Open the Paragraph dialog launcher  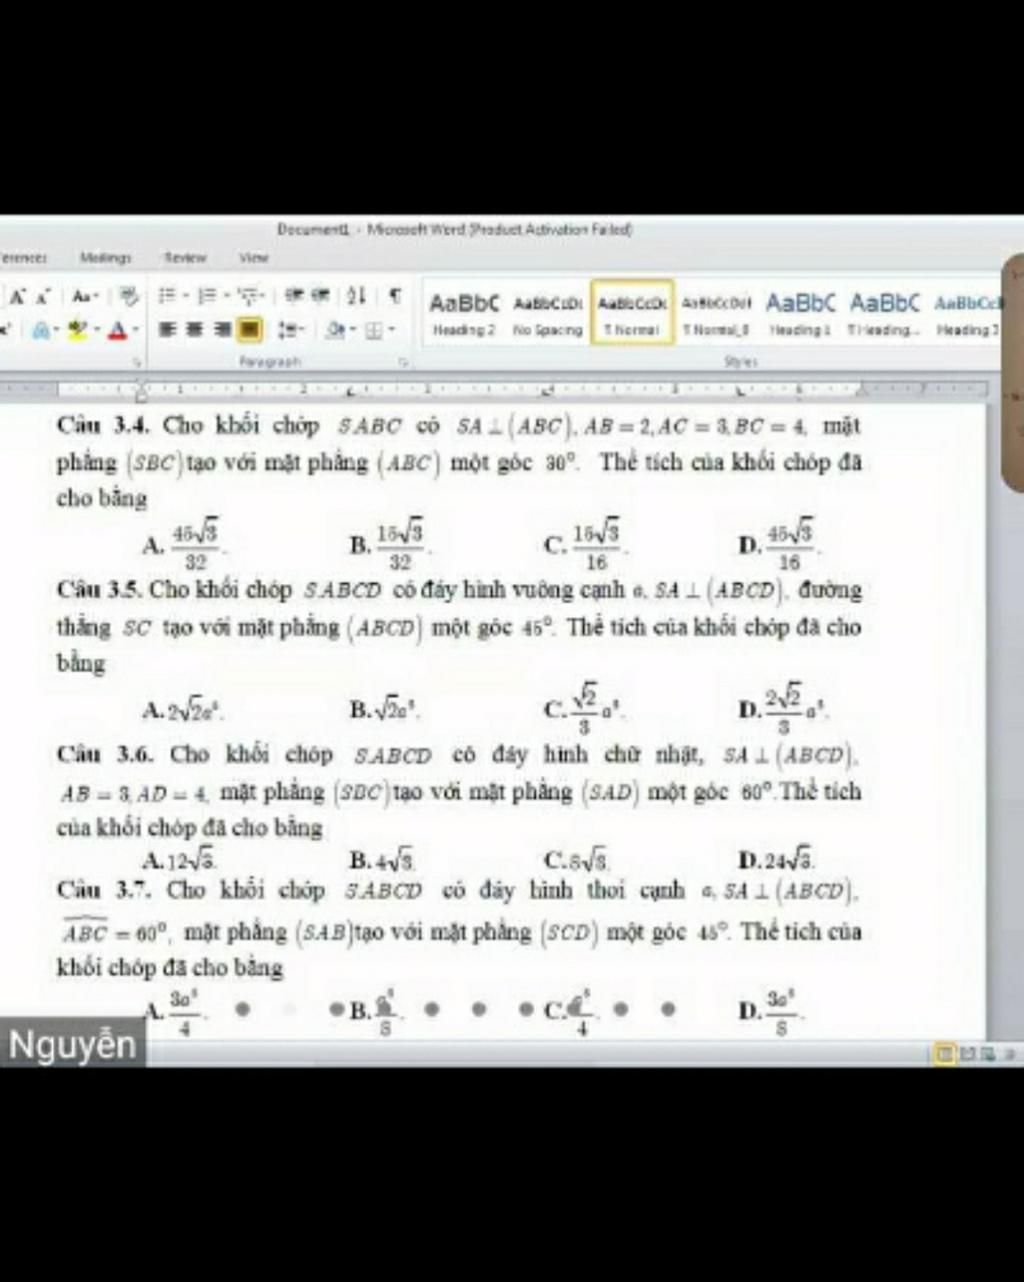coord(405,362)
